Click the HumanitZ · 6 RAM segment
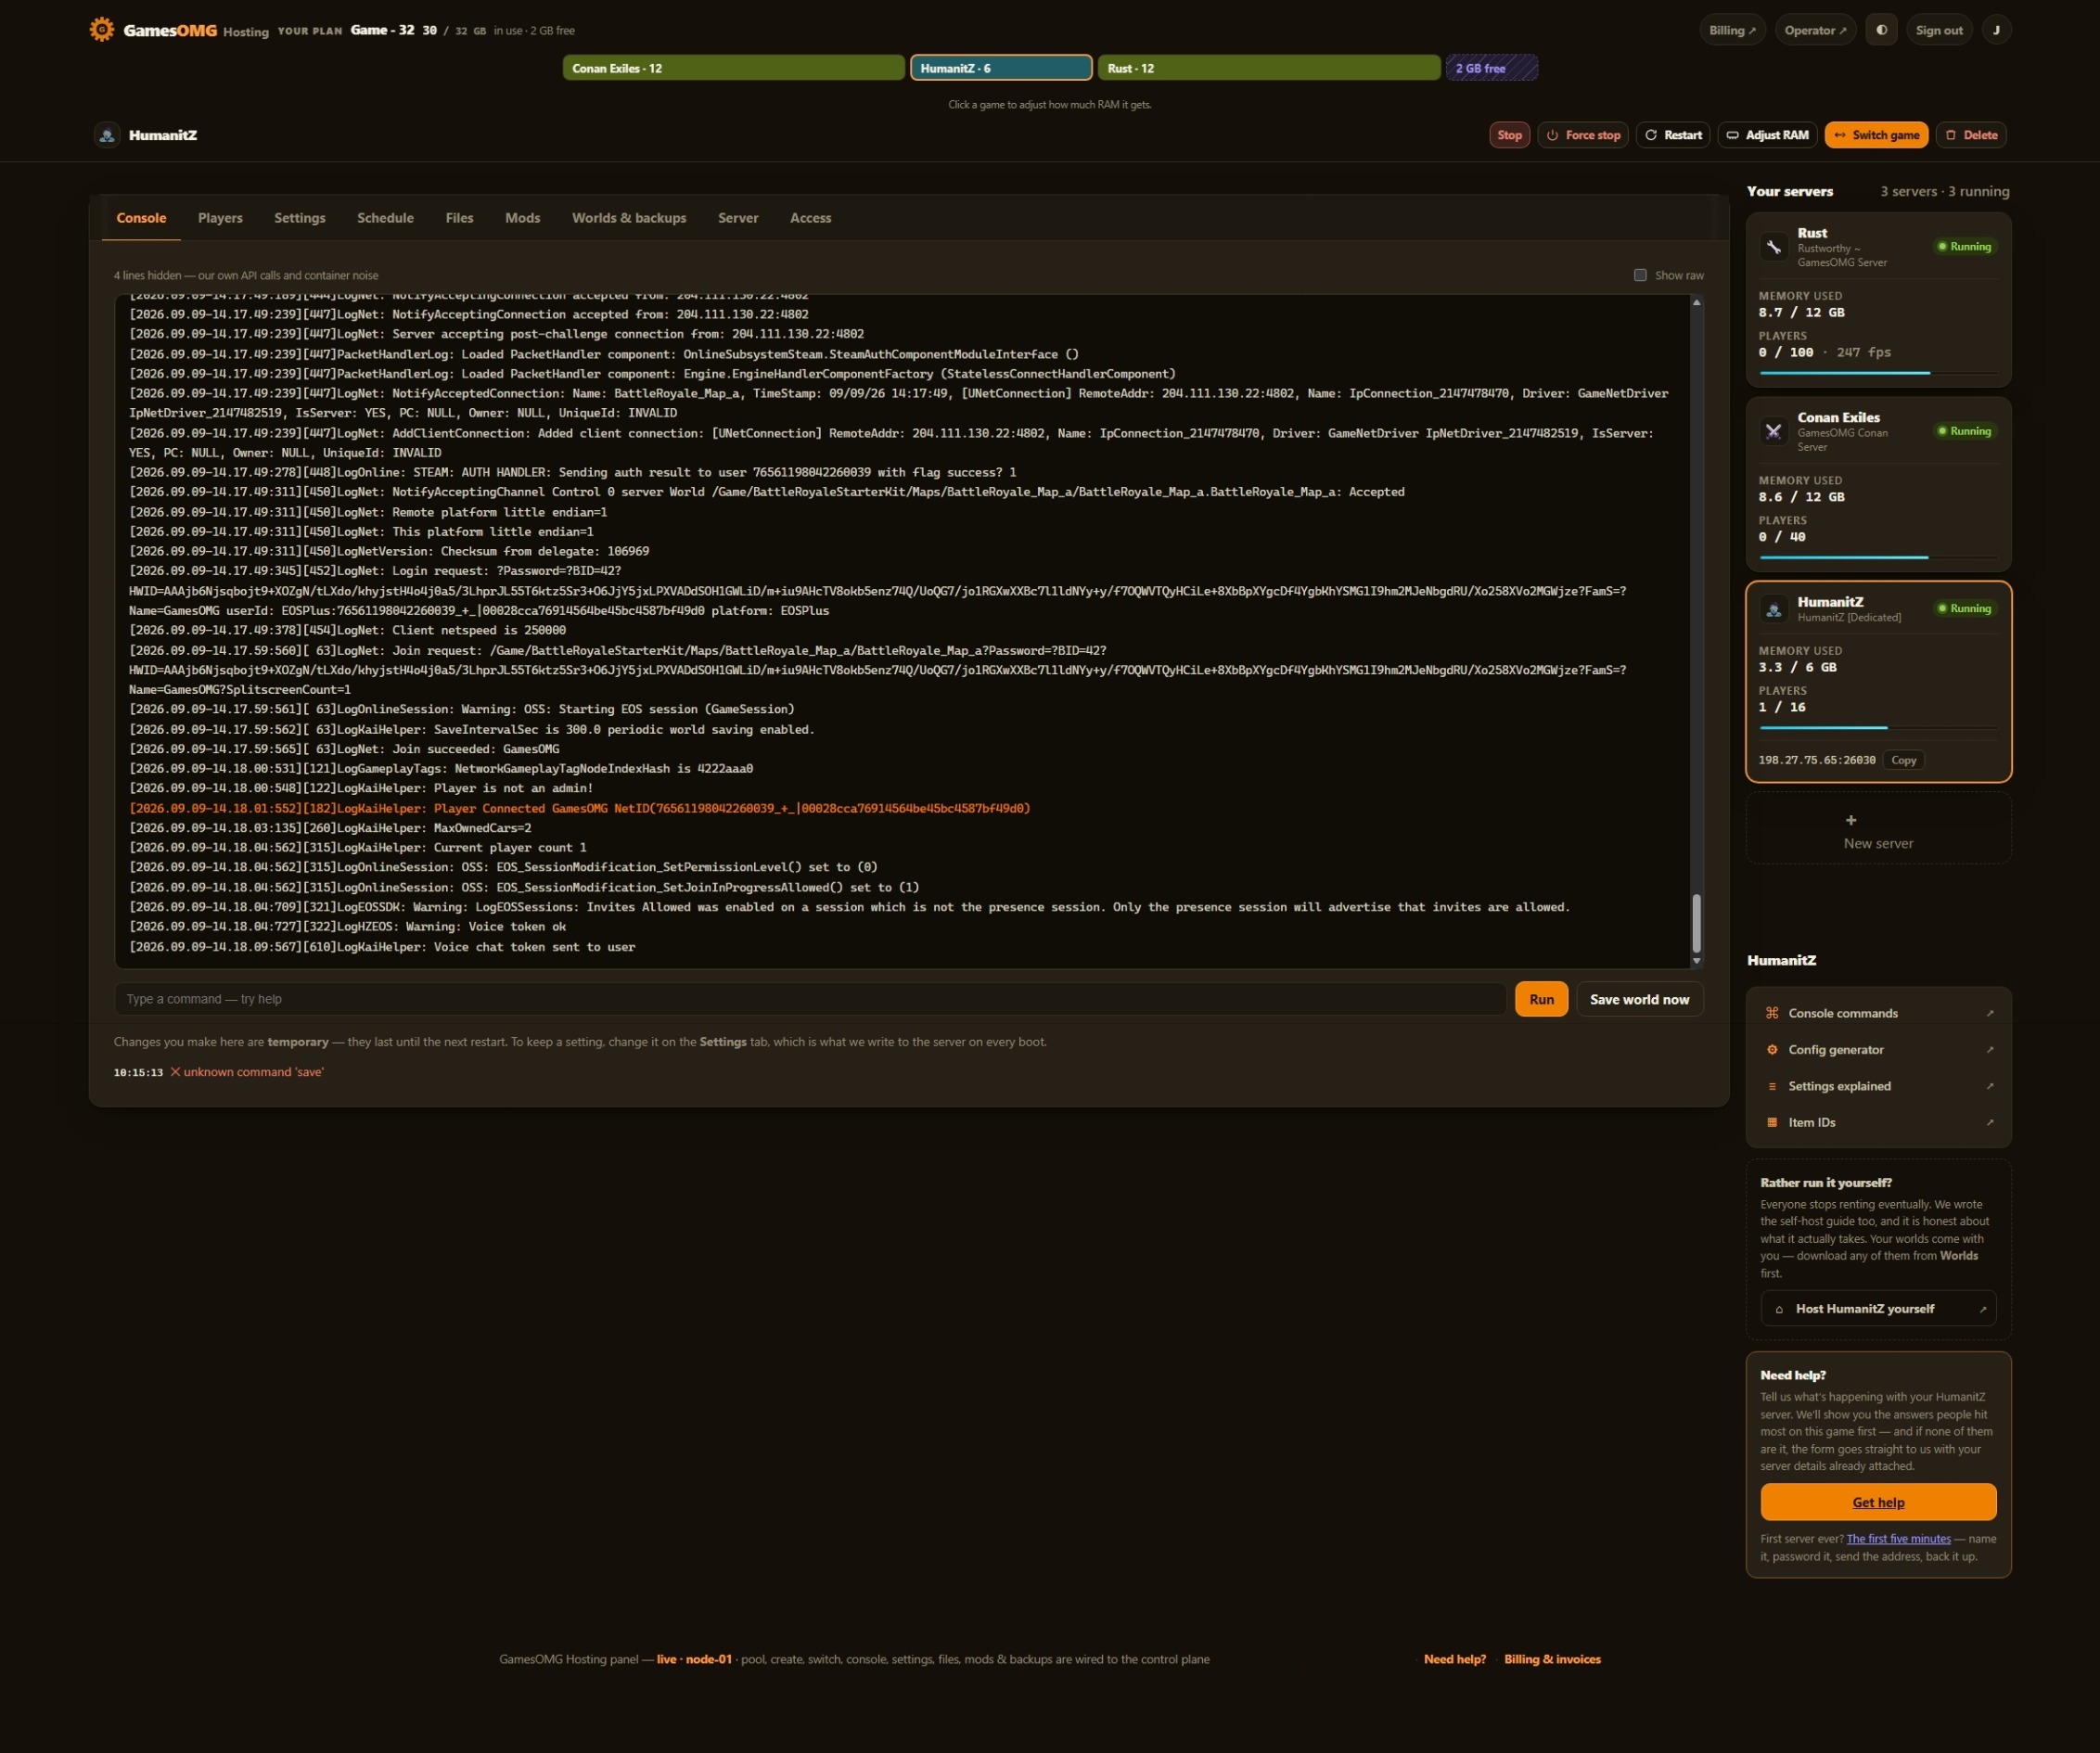The image size is (2100, 1753). 1001,68
